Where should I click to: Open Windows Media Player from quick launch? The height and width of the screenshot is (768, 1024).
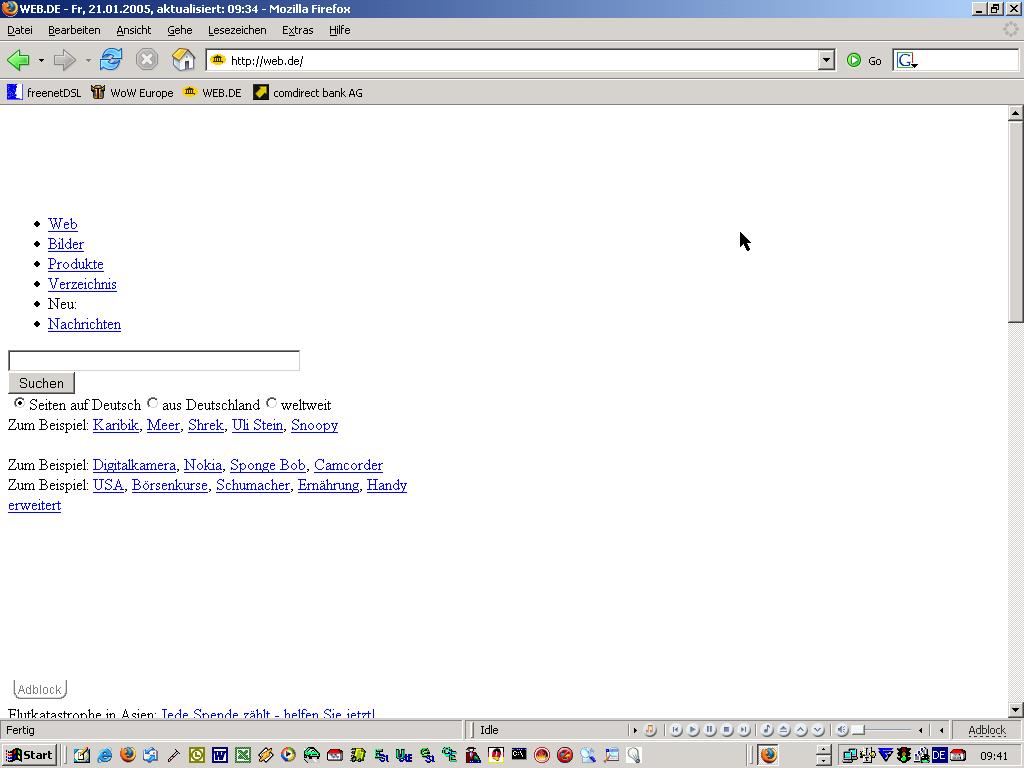click(288, 756)
